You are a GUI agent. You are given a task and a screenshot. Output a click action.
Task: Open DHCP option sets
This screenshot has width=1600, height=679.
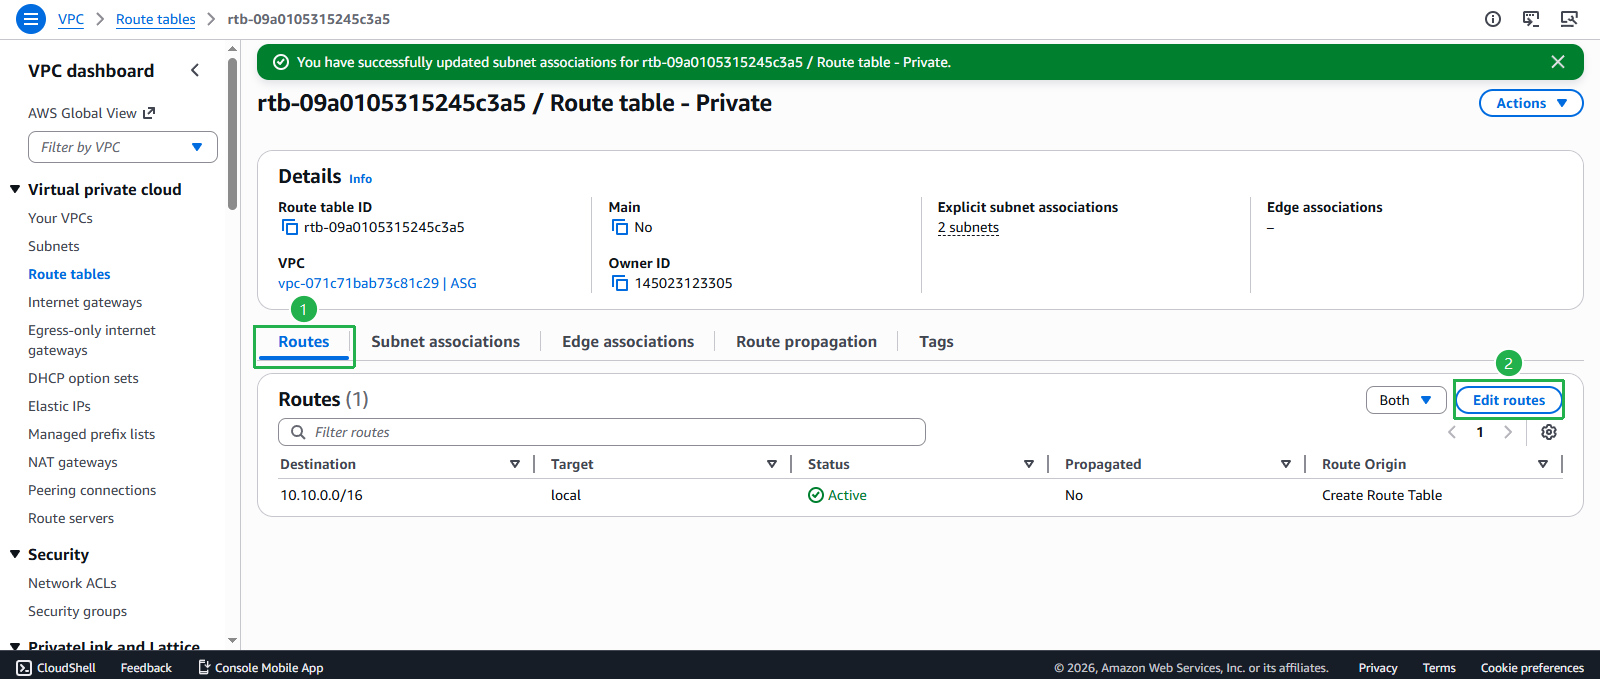point(83,378)
